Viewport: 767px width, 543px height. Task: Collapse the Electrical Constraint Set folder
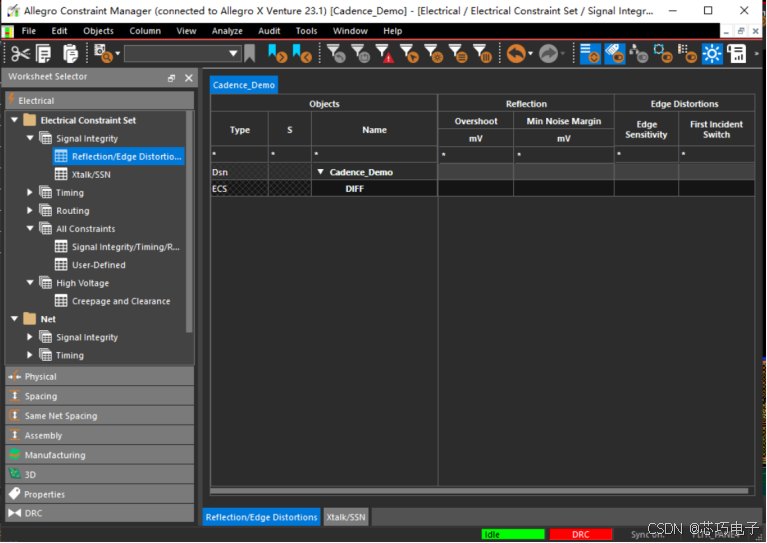coord(14,120)
